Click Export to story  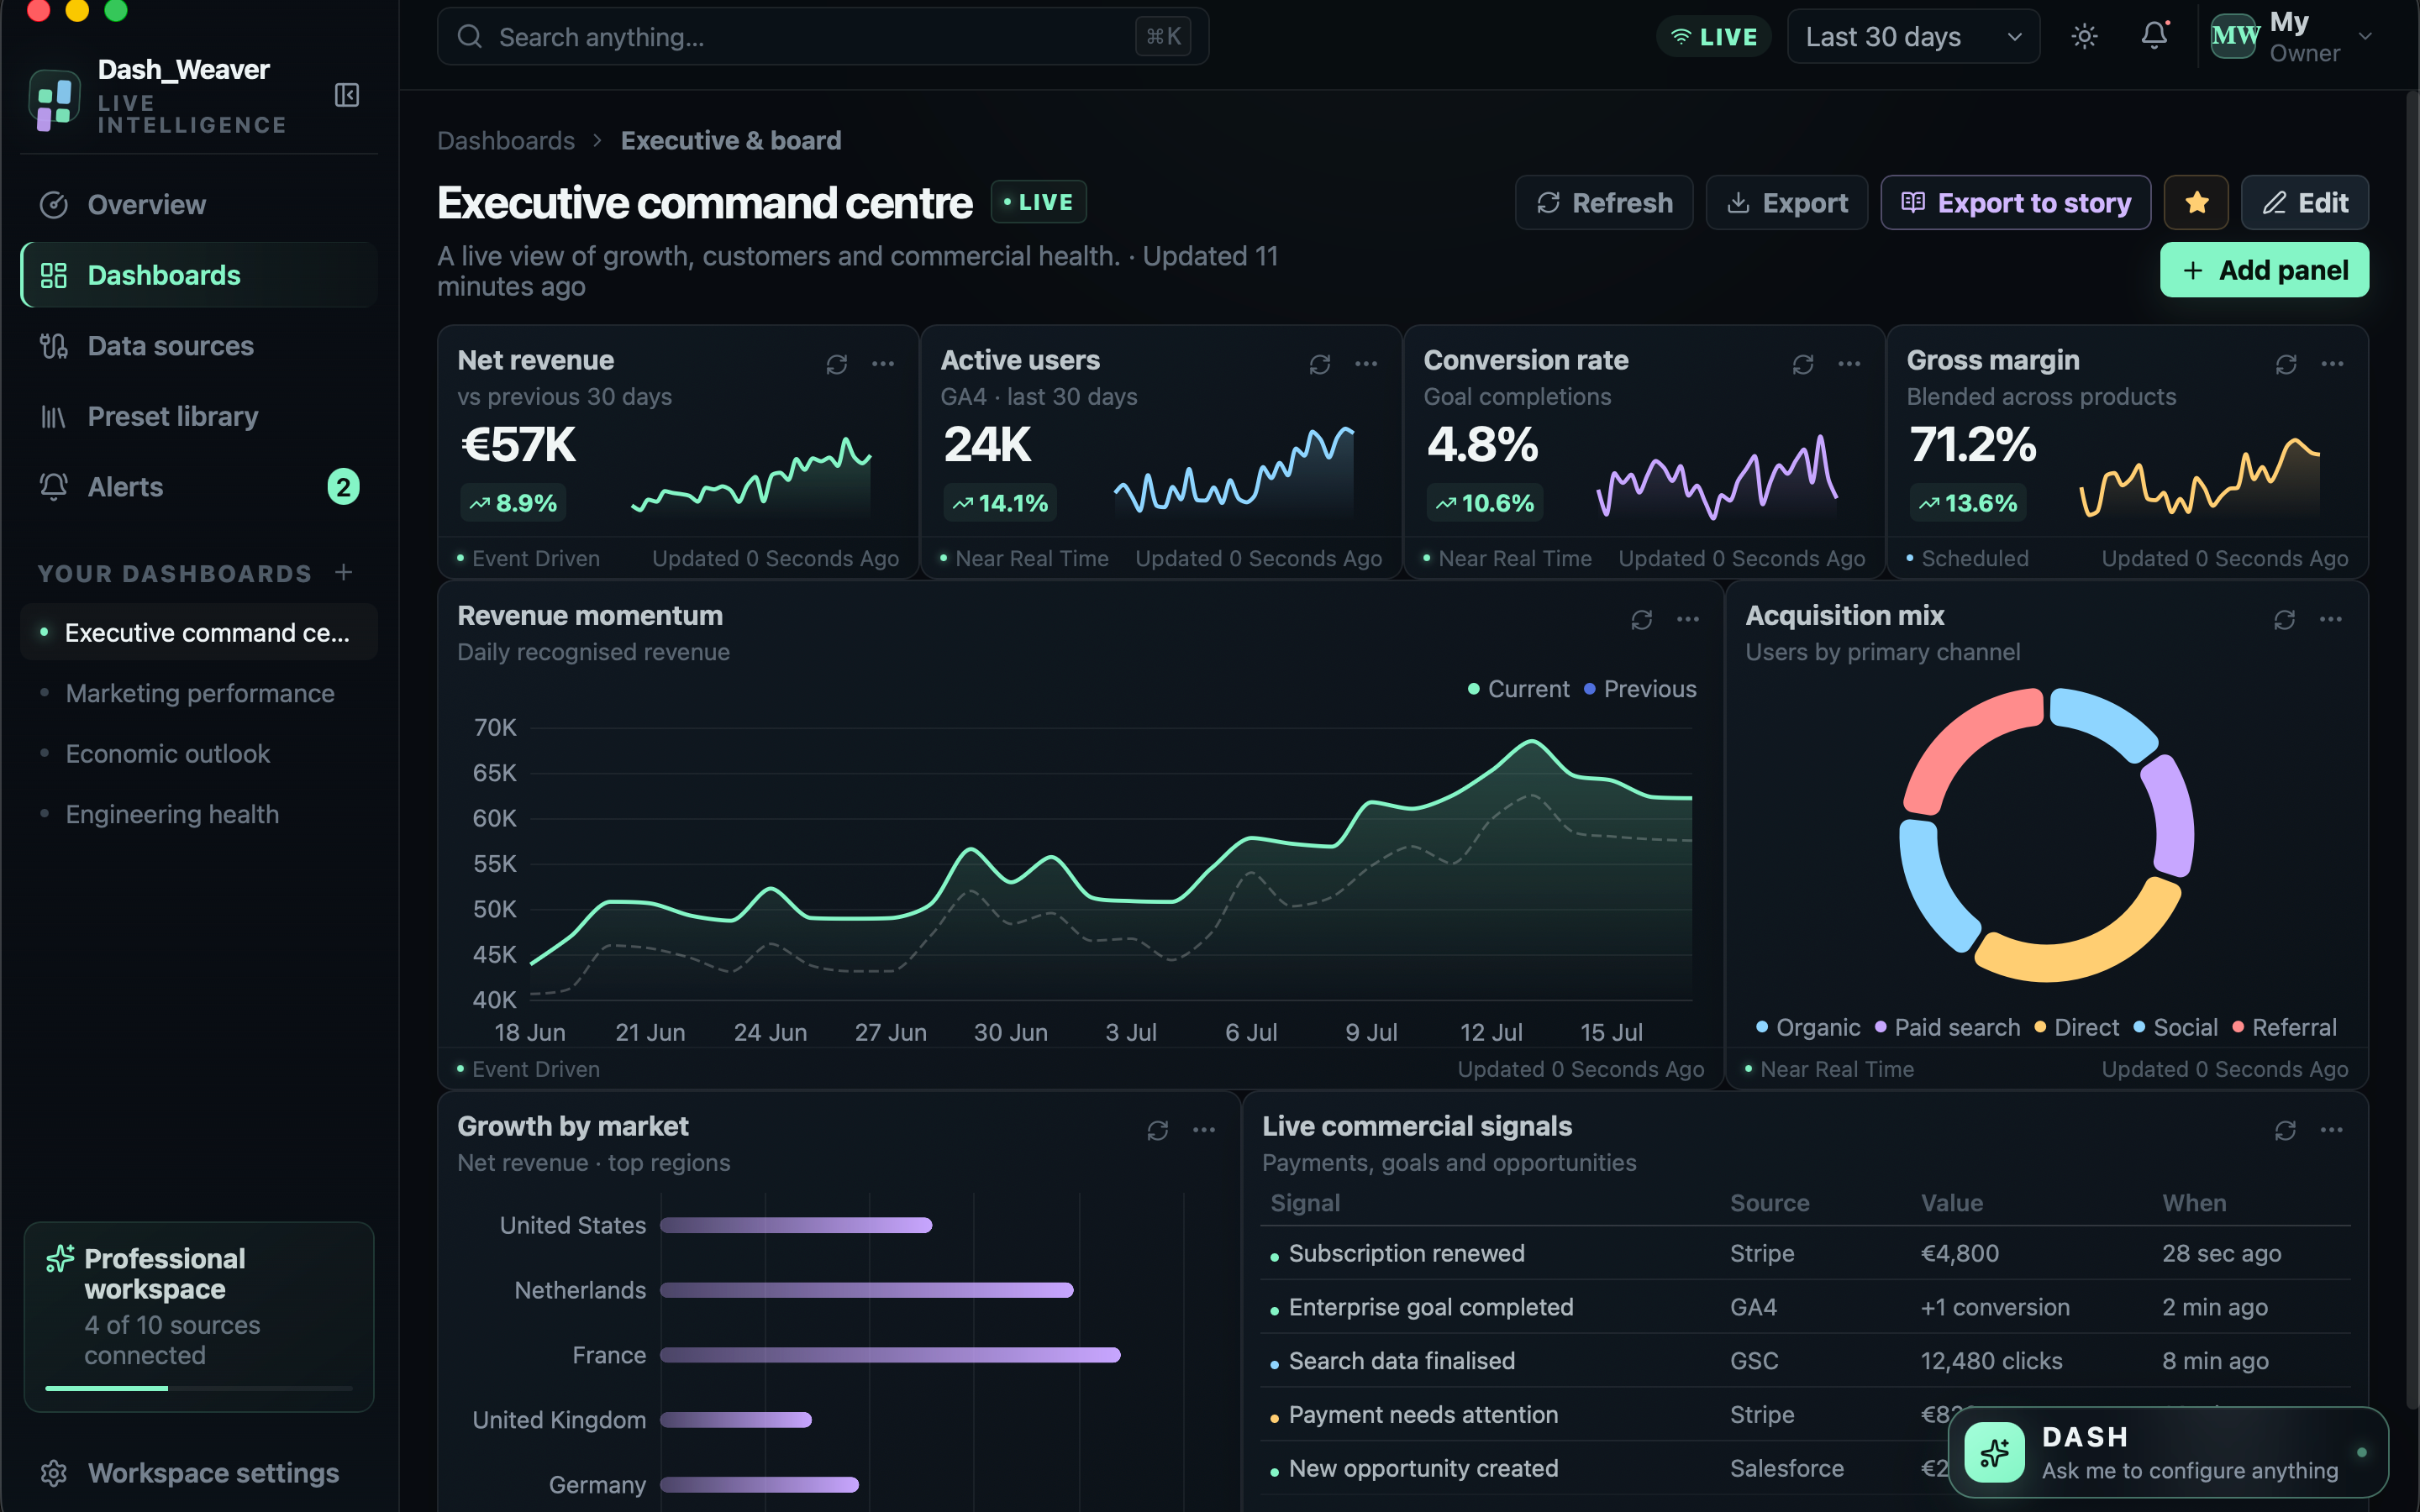(2015, 203)
